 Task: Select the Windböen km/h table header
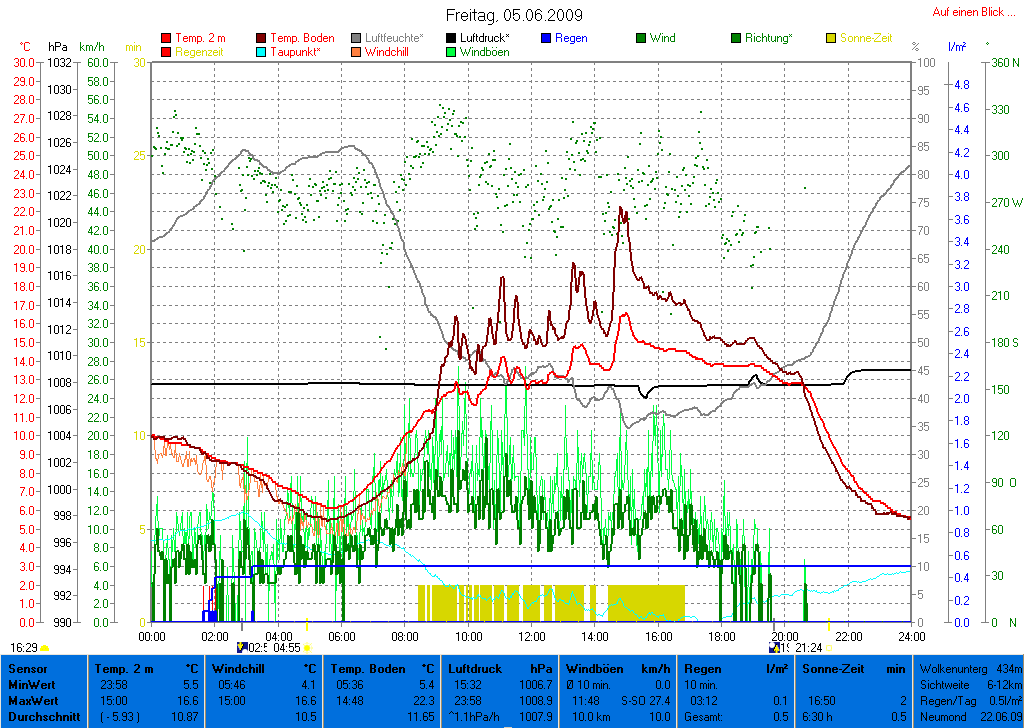click(x=618, y=668)
